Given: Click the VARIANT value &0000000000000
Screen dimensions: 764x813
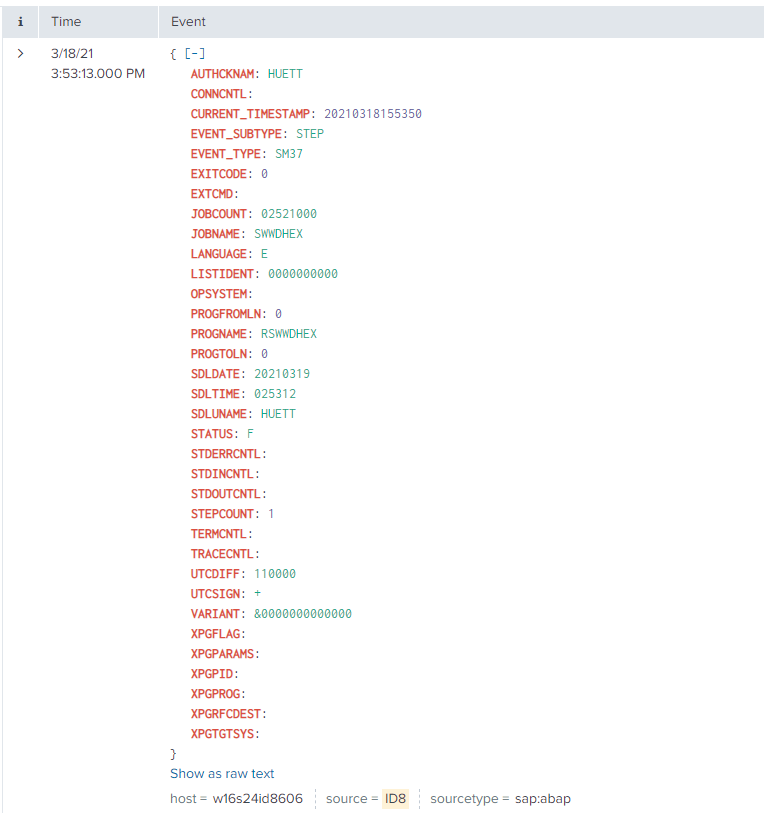Looking at the screenshot, I should click(302, 614).
